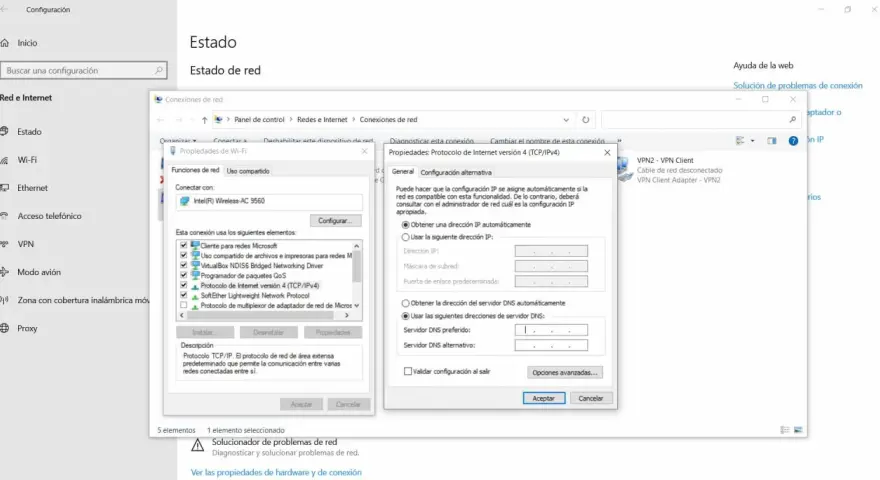
Task: Click the Configurar... button
Action: [x=336, y=221]
